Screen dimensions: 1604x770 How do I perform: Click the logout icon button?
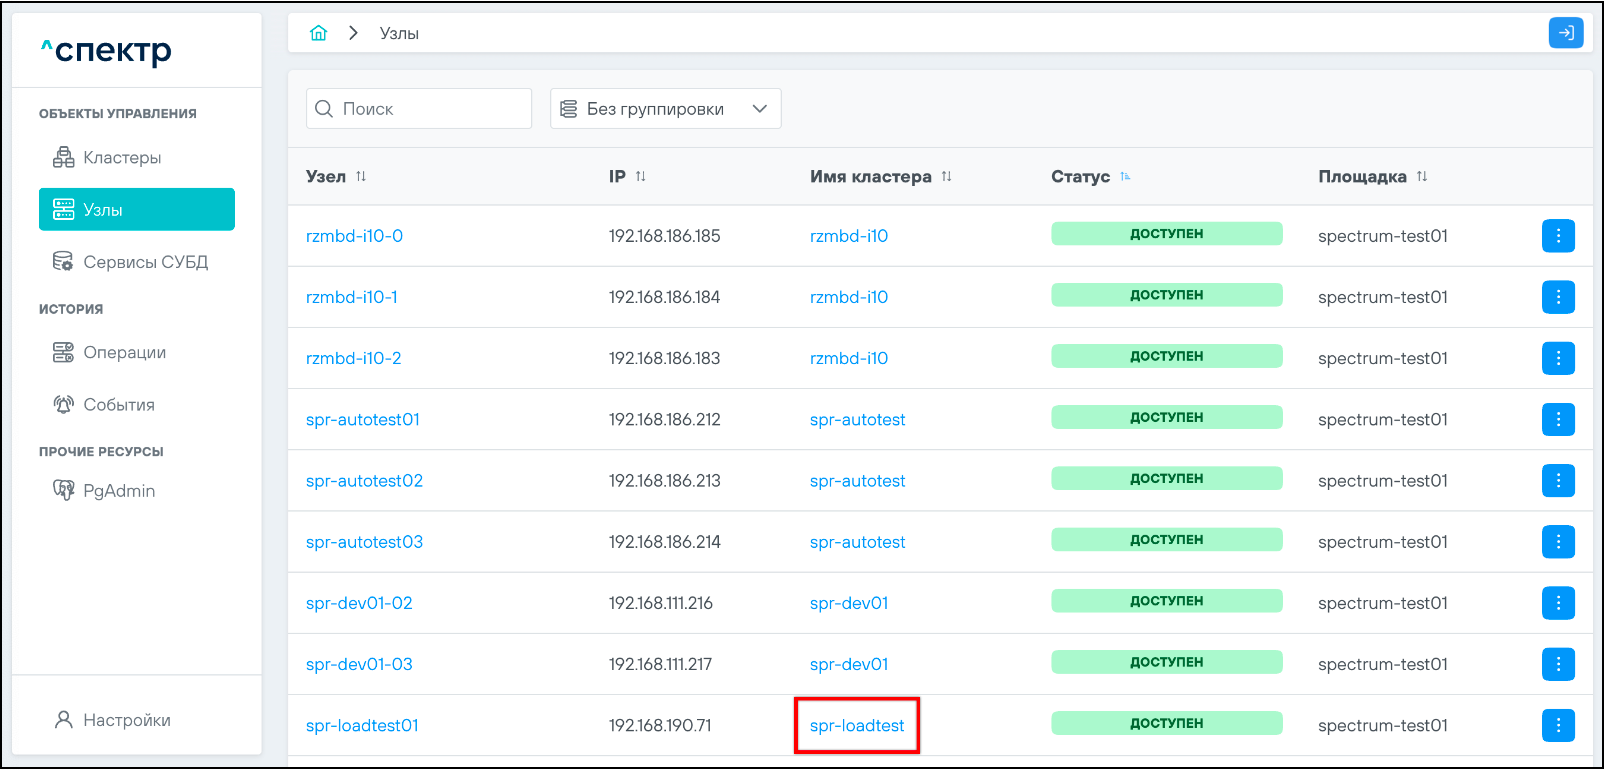1565,33
